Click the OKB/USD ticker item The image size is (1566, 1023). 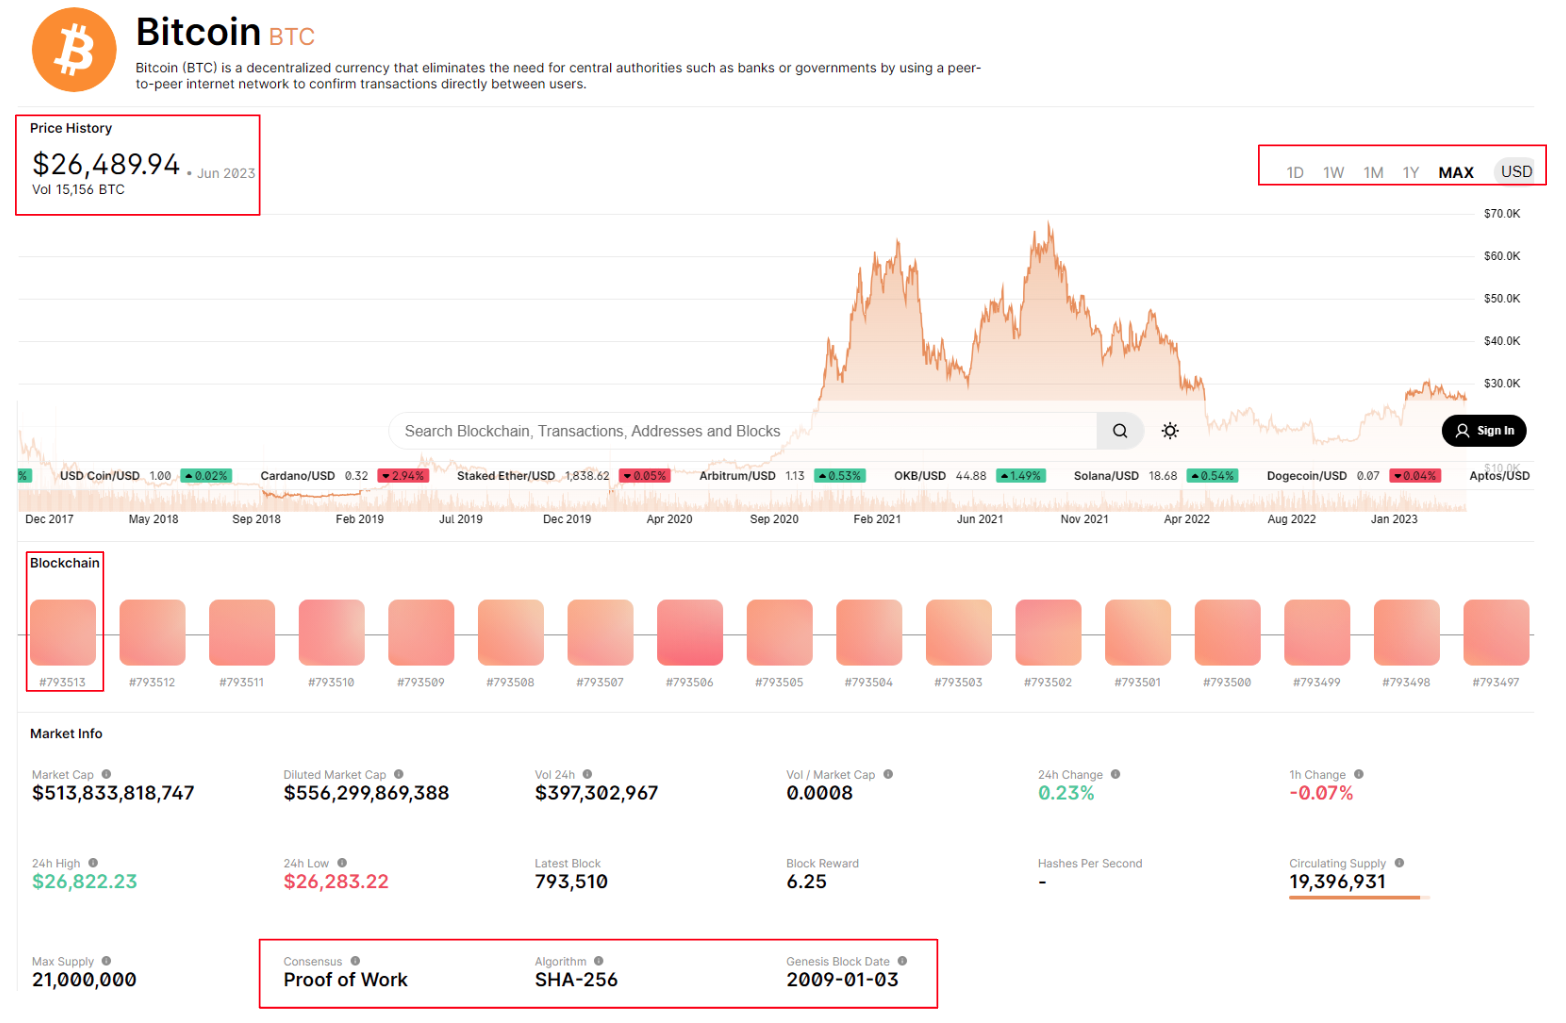pos(969,476)
